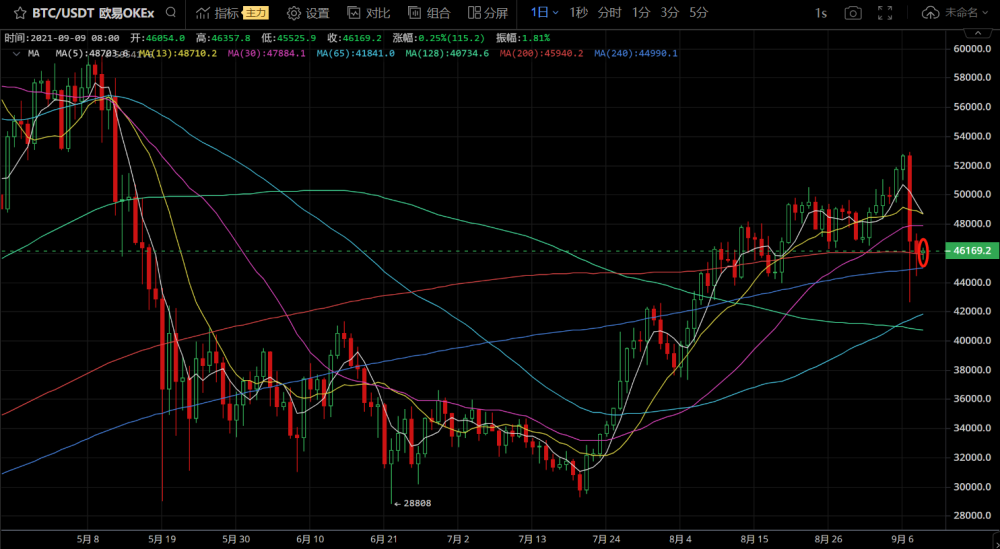Collapse the MA indicator legend chevron
This screenshot has height=549, width=1000.
tap(16, 54)
